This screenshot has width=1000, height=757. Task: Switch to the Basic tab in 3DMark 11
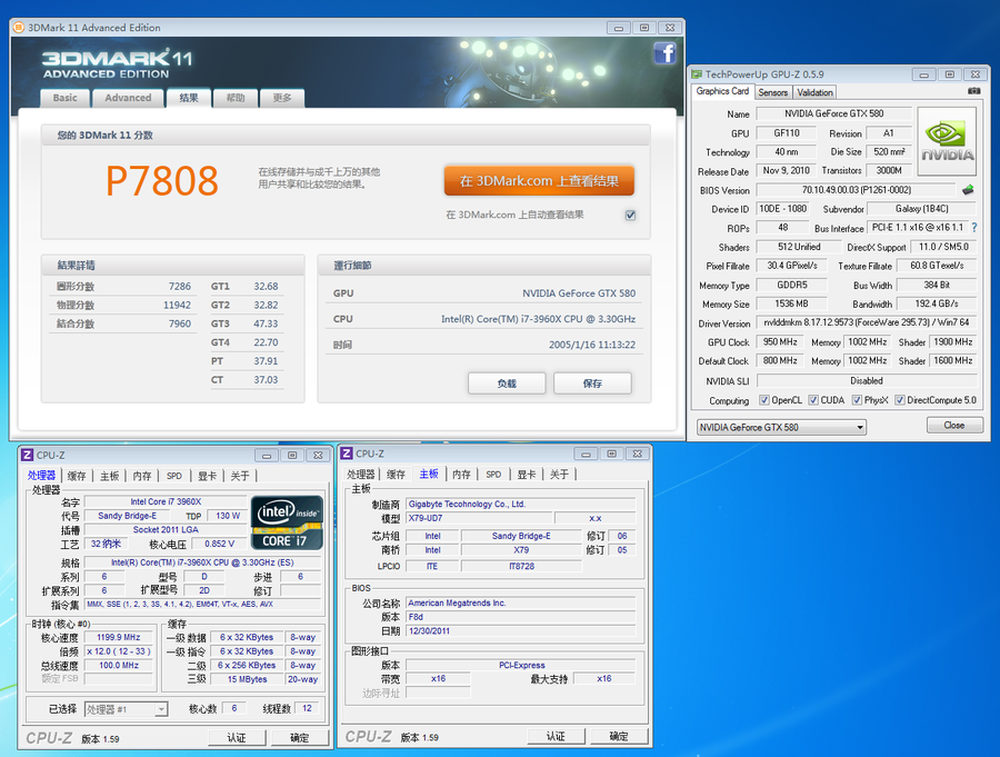[x=65, y=98]
